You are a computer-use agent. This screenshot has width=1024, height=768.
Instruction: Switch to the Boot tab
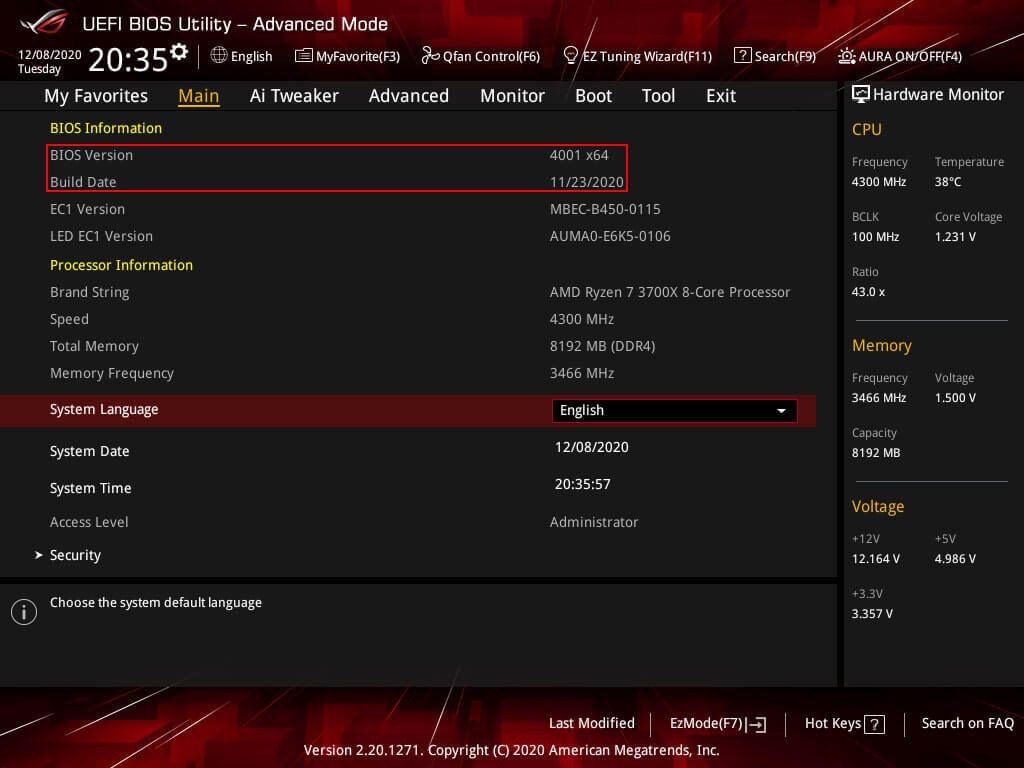[593, 96]
